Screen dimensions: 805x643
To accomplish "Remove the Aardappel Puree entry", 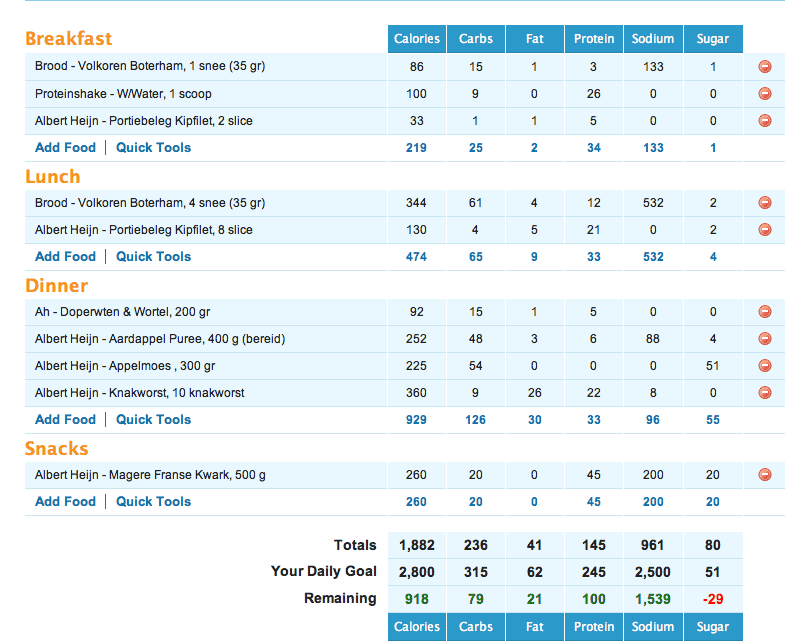I will (x=765, y=339).
